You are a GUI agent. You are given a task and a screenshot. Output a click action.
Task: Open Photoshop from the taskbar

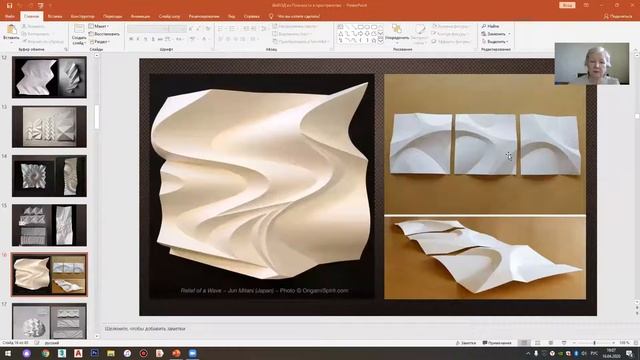point(94,353)
